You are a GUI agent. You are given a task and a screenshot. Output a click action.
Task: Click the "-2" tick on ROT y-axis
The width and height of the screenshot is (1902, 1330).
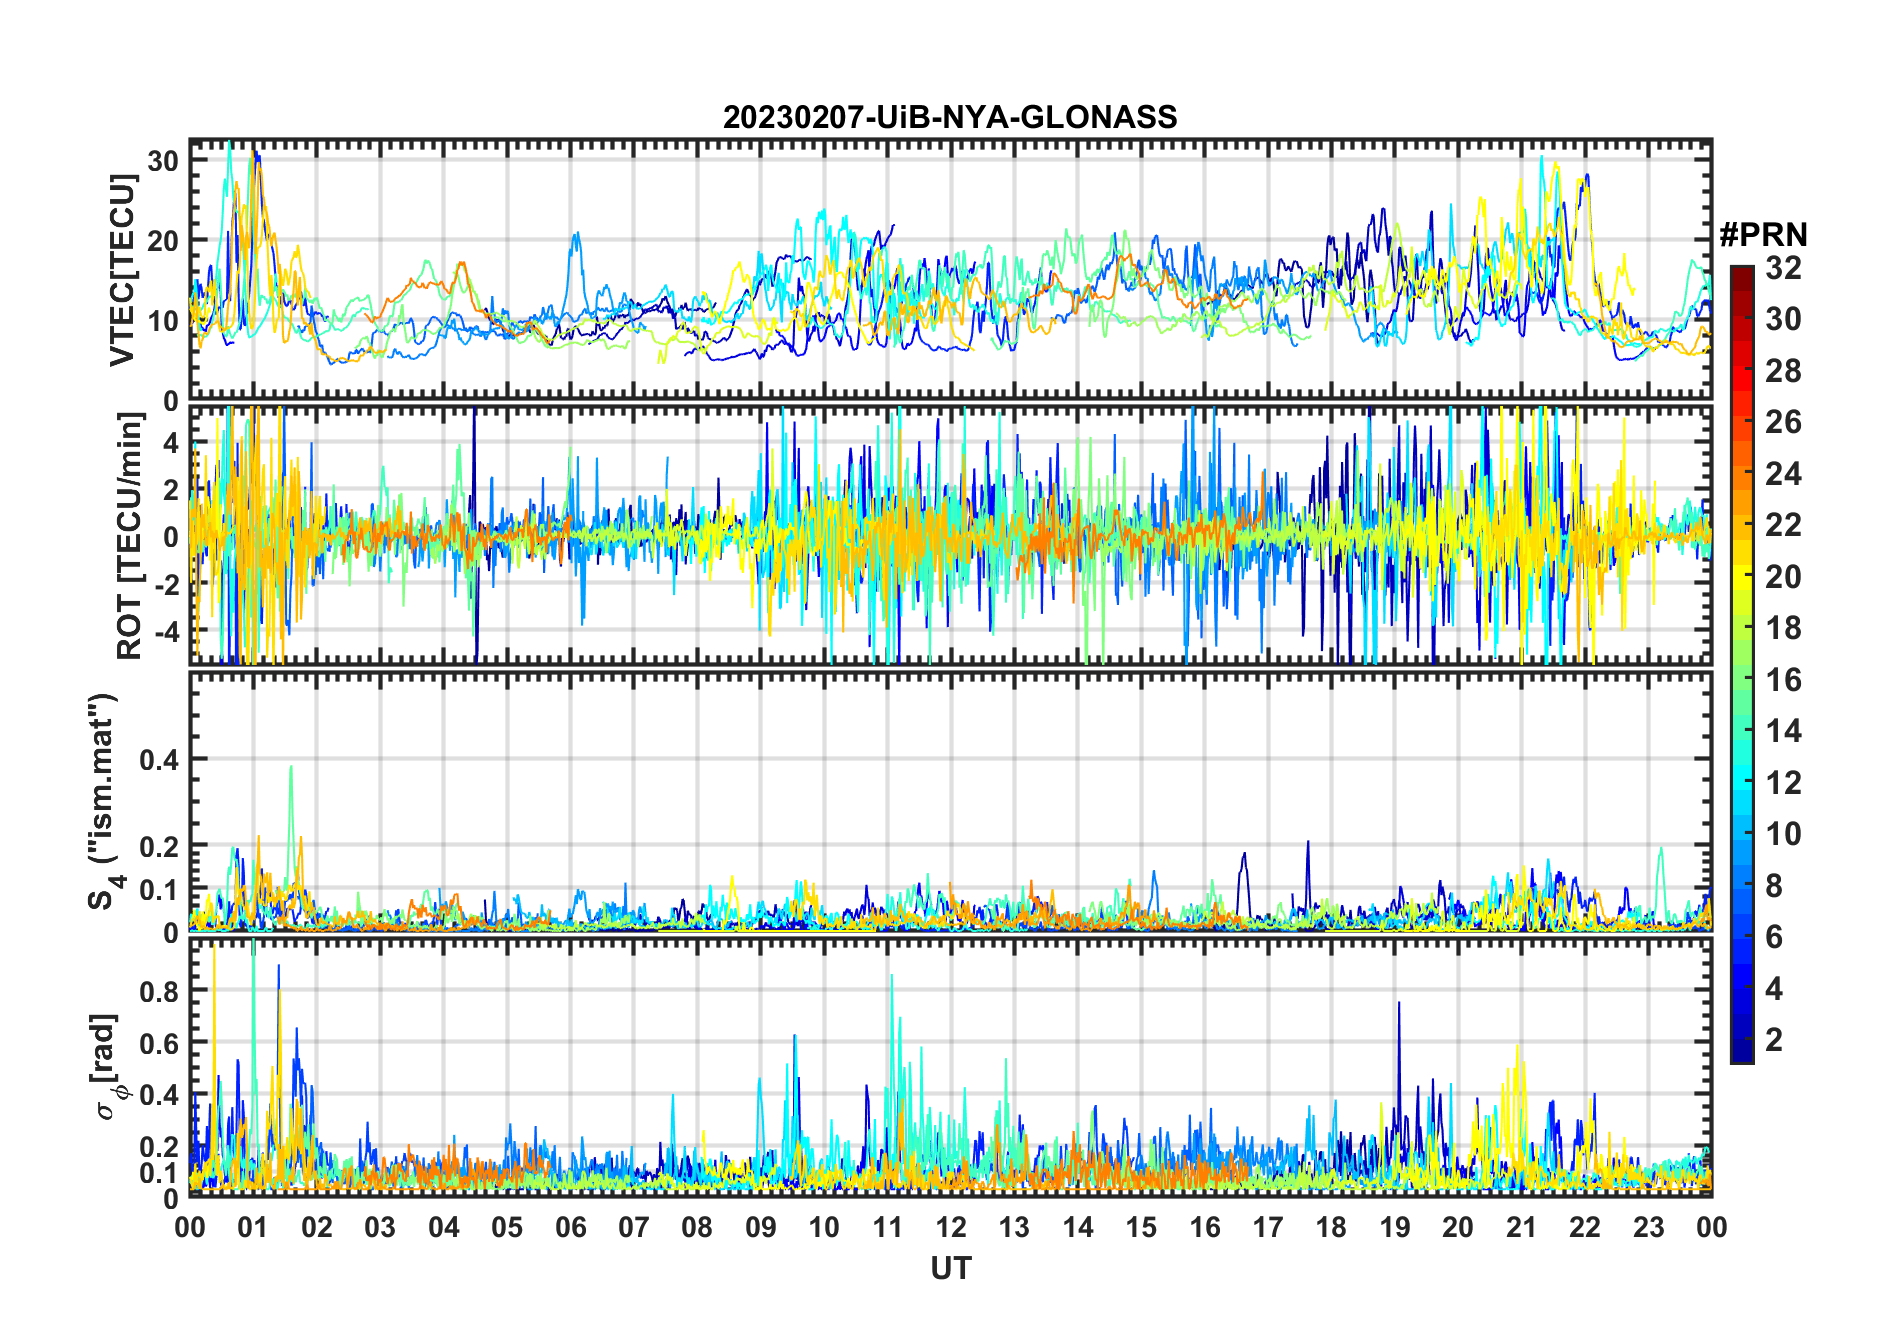coord(166,584)
